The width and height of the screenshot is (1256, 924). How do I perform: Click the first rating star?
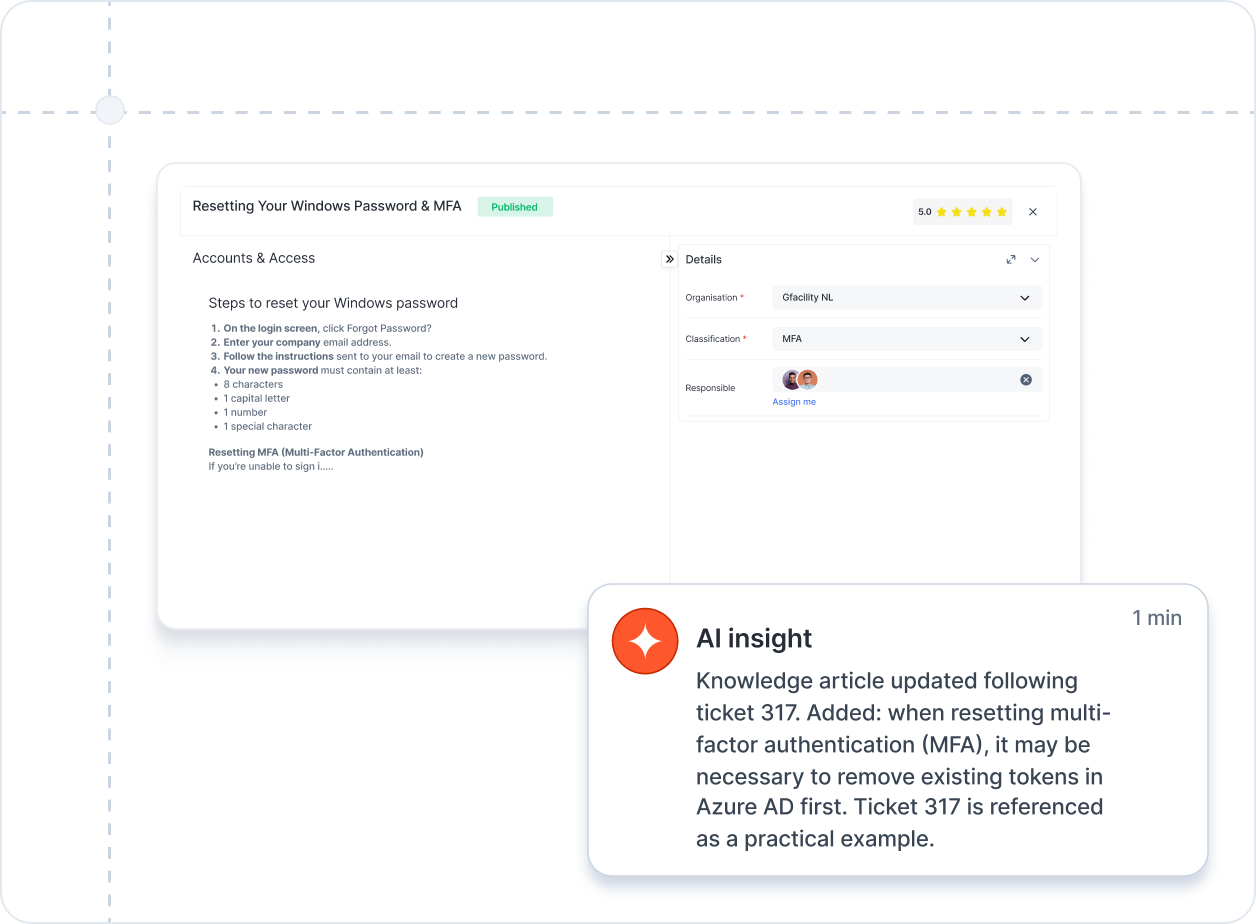[941, 212]
